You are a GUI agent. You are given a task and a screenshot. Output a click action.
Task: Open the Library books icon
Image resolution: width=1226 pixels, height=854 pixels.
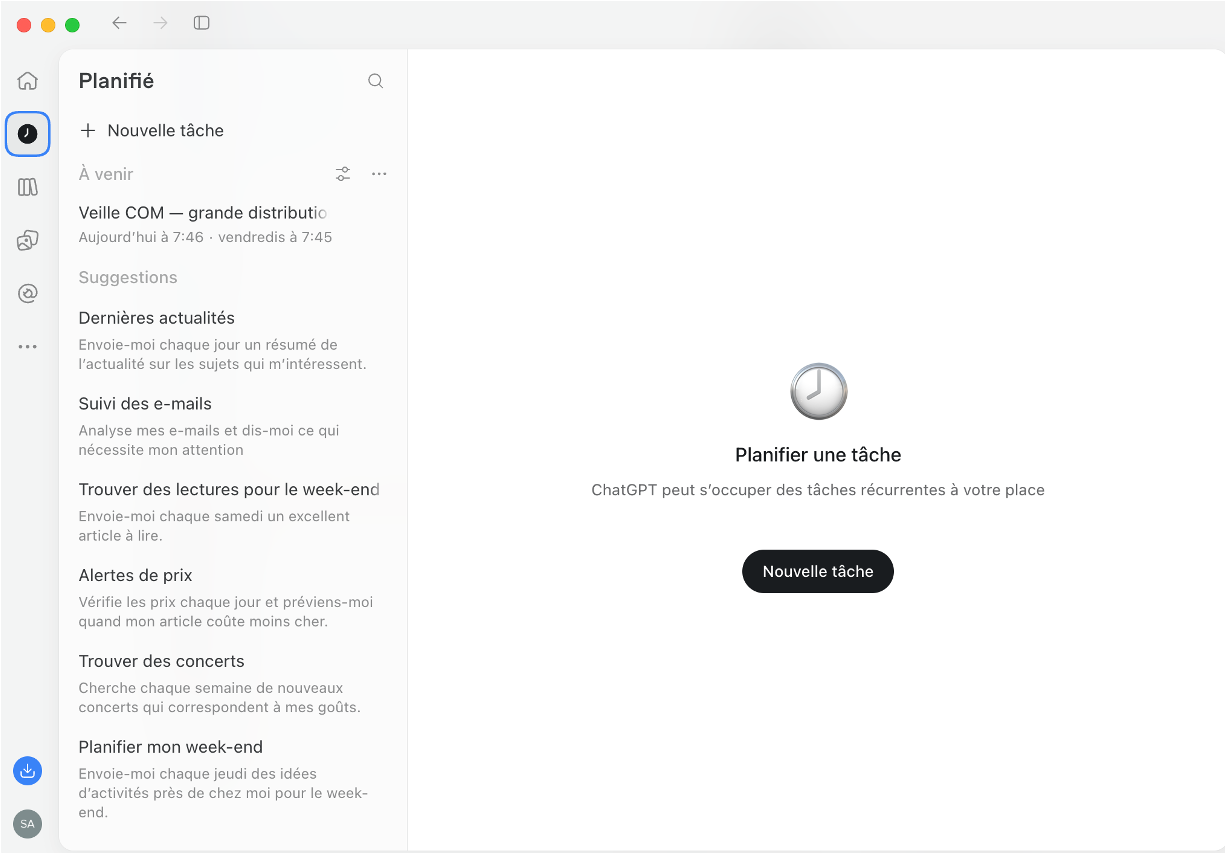[x=28, y=187]
